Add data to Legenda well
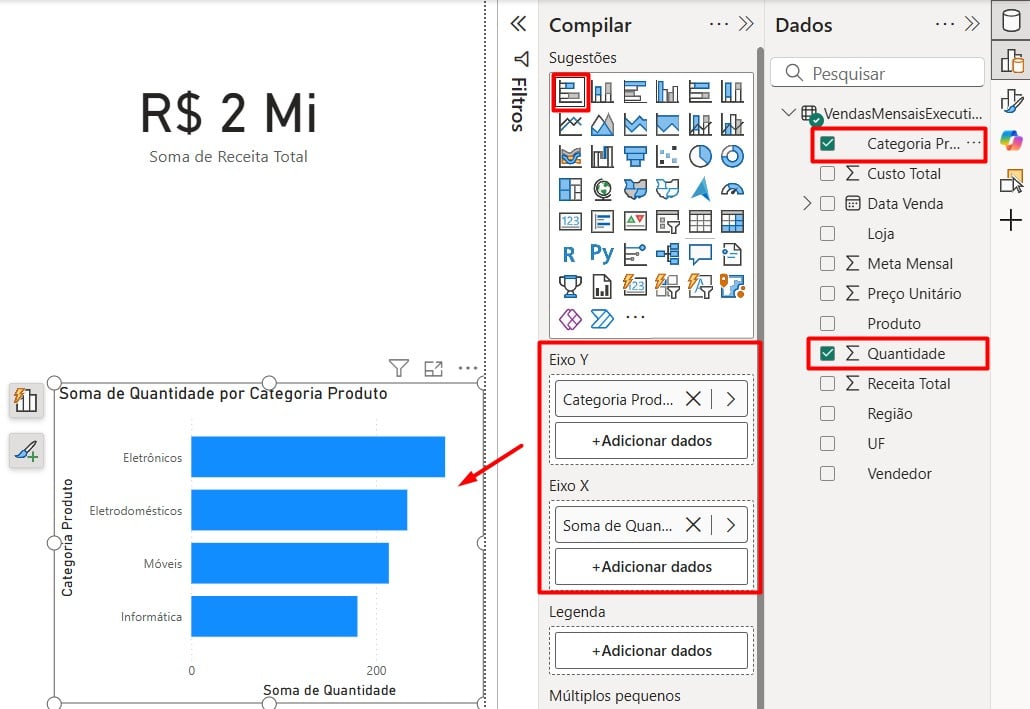Image resolution: width=1030 pixels, height=709 pixels. point(652,651)
